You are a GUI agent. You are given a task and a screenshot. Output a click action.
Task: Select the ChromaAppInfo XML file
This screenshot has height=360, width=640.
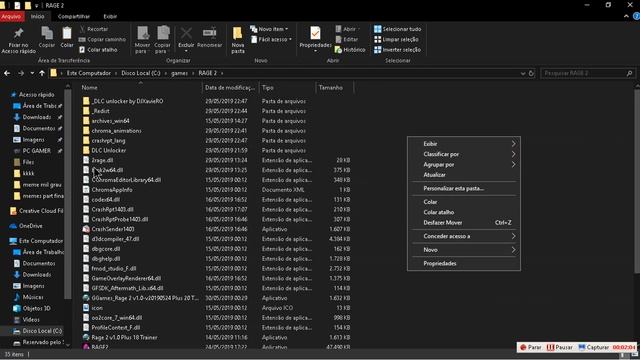(111, 190)
